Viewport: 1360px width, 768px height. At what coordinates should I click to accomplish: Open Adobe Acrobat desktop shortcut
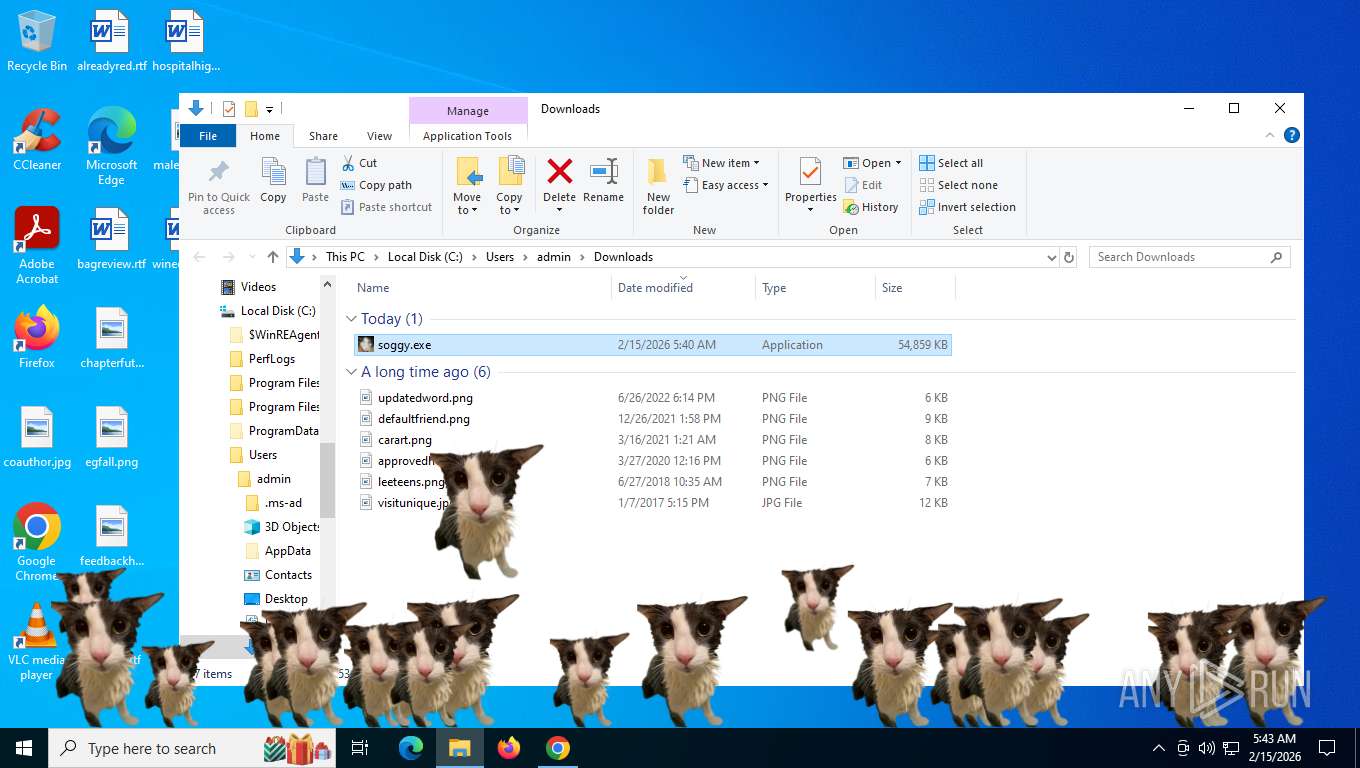tap(37, 245)
